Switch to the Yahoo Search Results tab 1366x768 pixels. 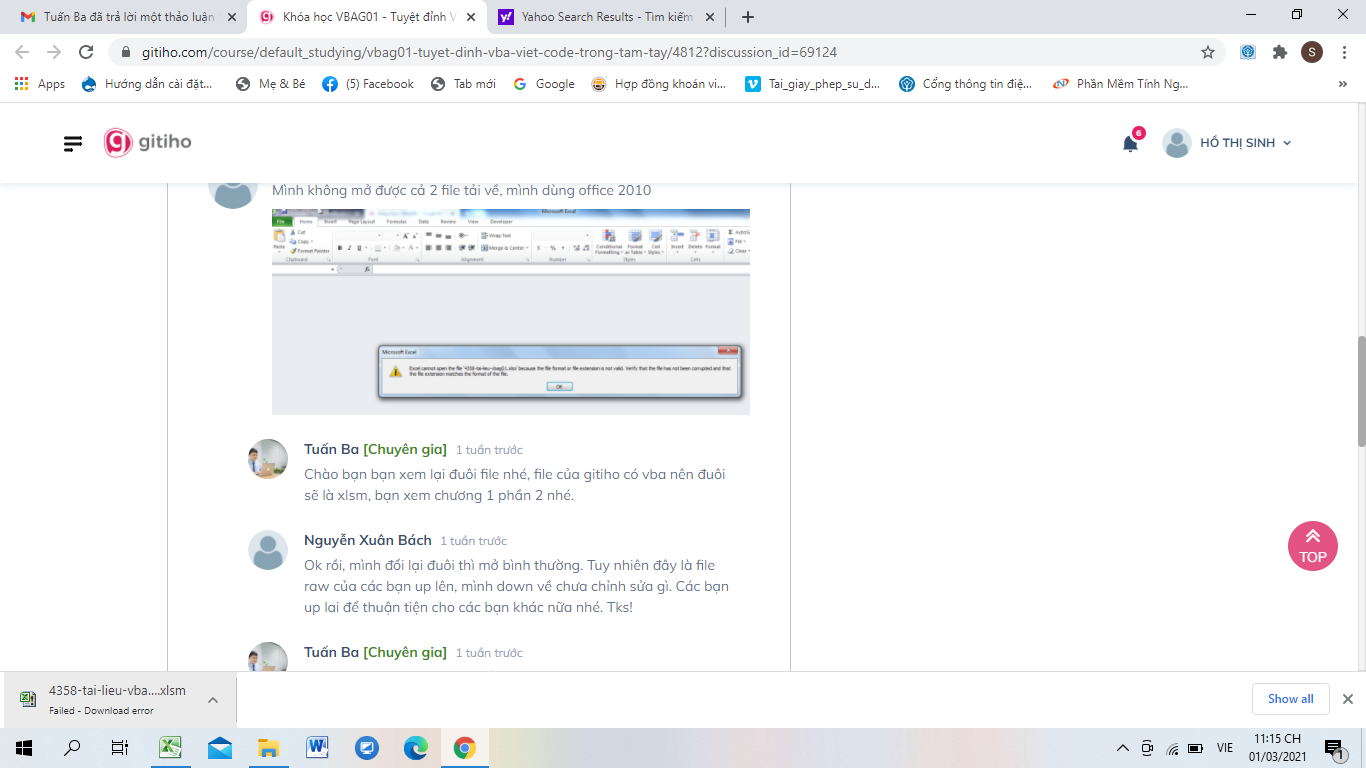coord(604,17)
